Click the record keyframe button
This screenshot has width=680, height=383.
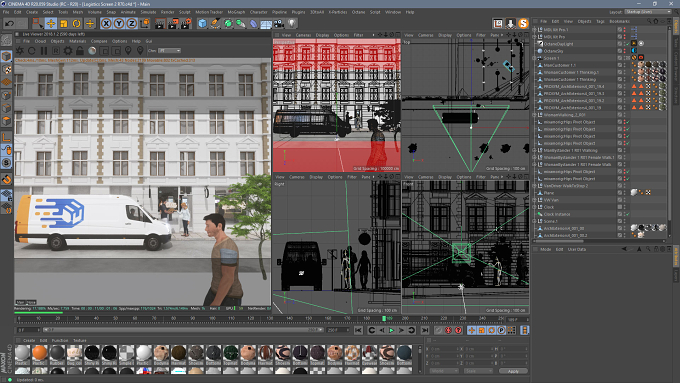pyautogui.click(x=439, y=331)
